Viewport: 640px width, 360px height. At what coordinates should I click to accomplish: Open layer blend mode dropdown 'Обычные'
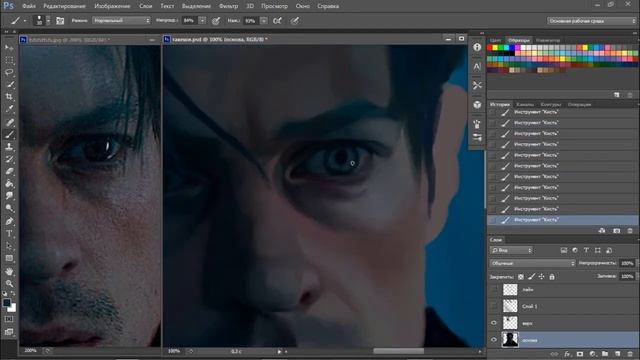[532, 263]
